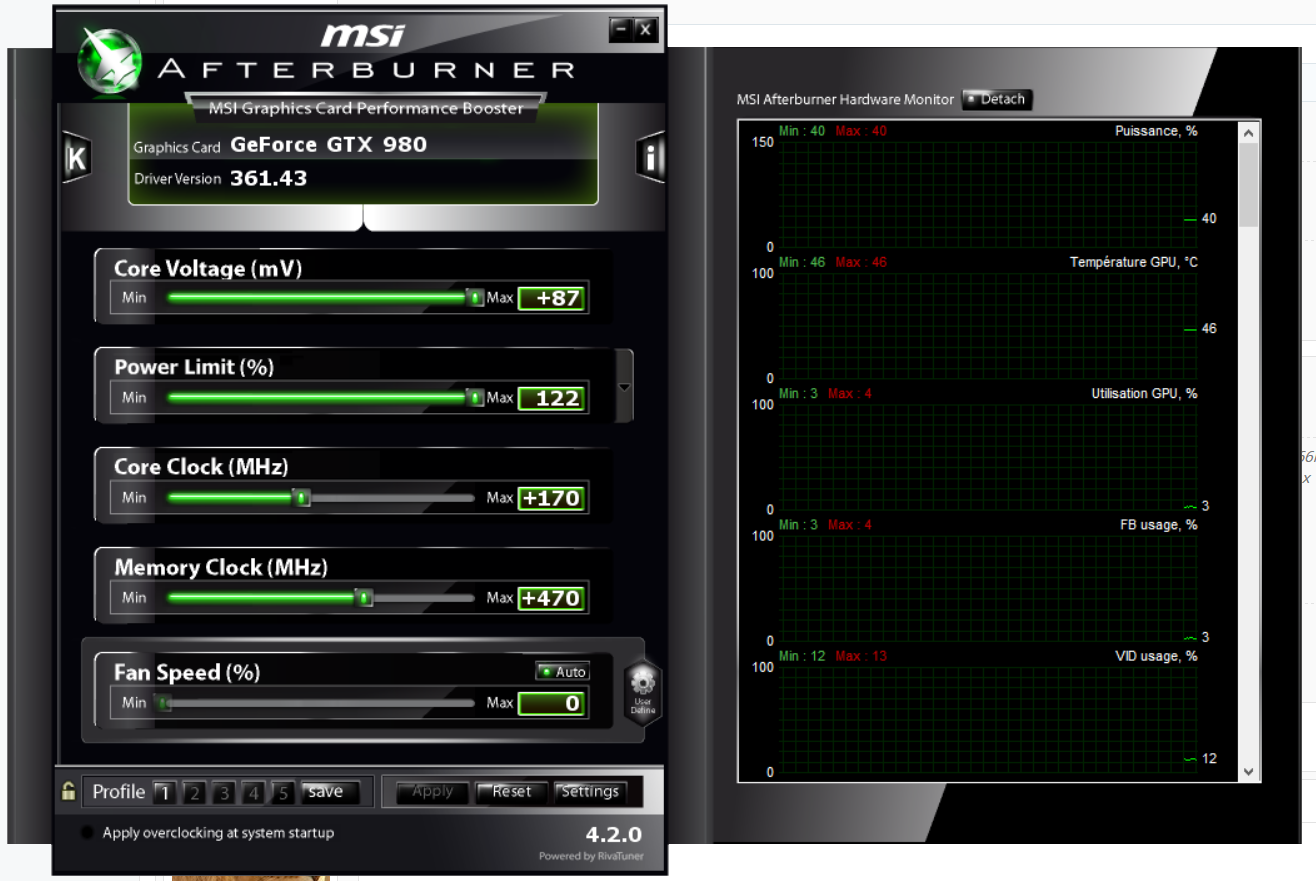The width and height of the screenshot is (1316, 881).
Task: Click the 4.2.0 version number
Action: (x=614, y=834)
